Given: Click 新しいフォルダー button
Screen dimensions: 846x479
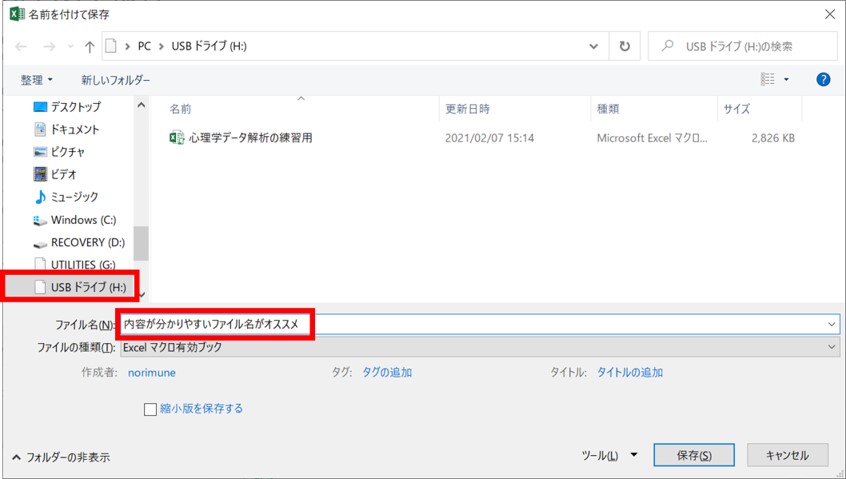Looking at the screenshot, I should [x=115, y=80].
